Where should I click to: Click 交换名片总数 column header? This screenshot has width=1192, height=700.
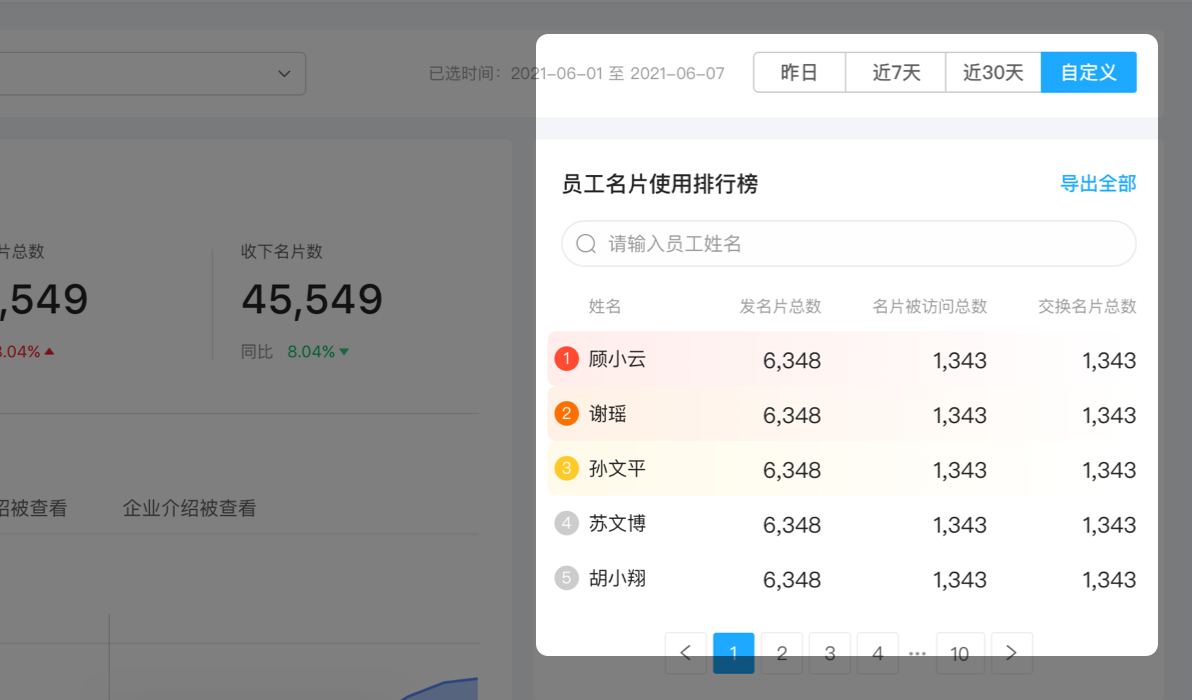1087,306
